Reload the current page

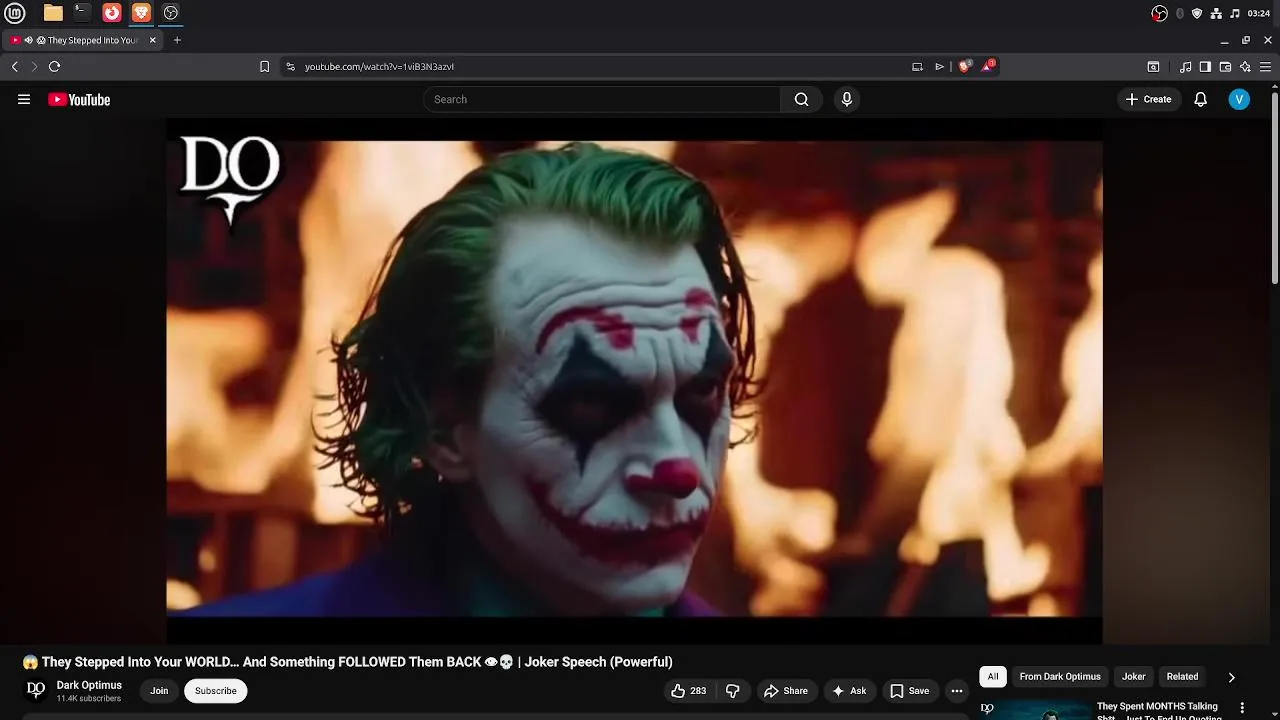click(x=54, y=66)
